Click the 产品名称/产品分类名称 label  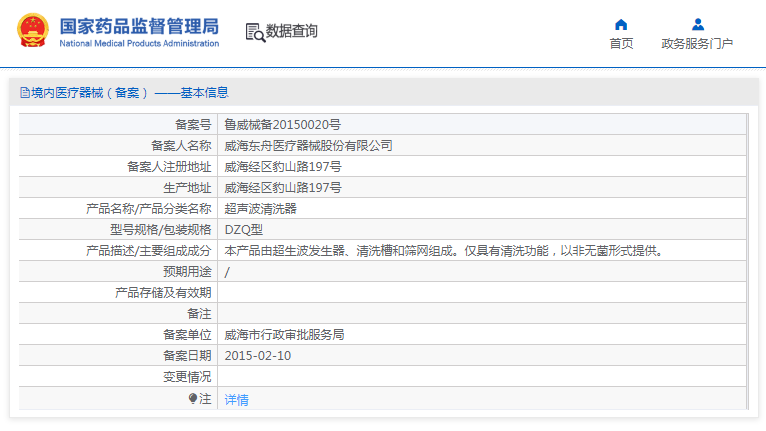pyautogui.click(x=149, y=209)
